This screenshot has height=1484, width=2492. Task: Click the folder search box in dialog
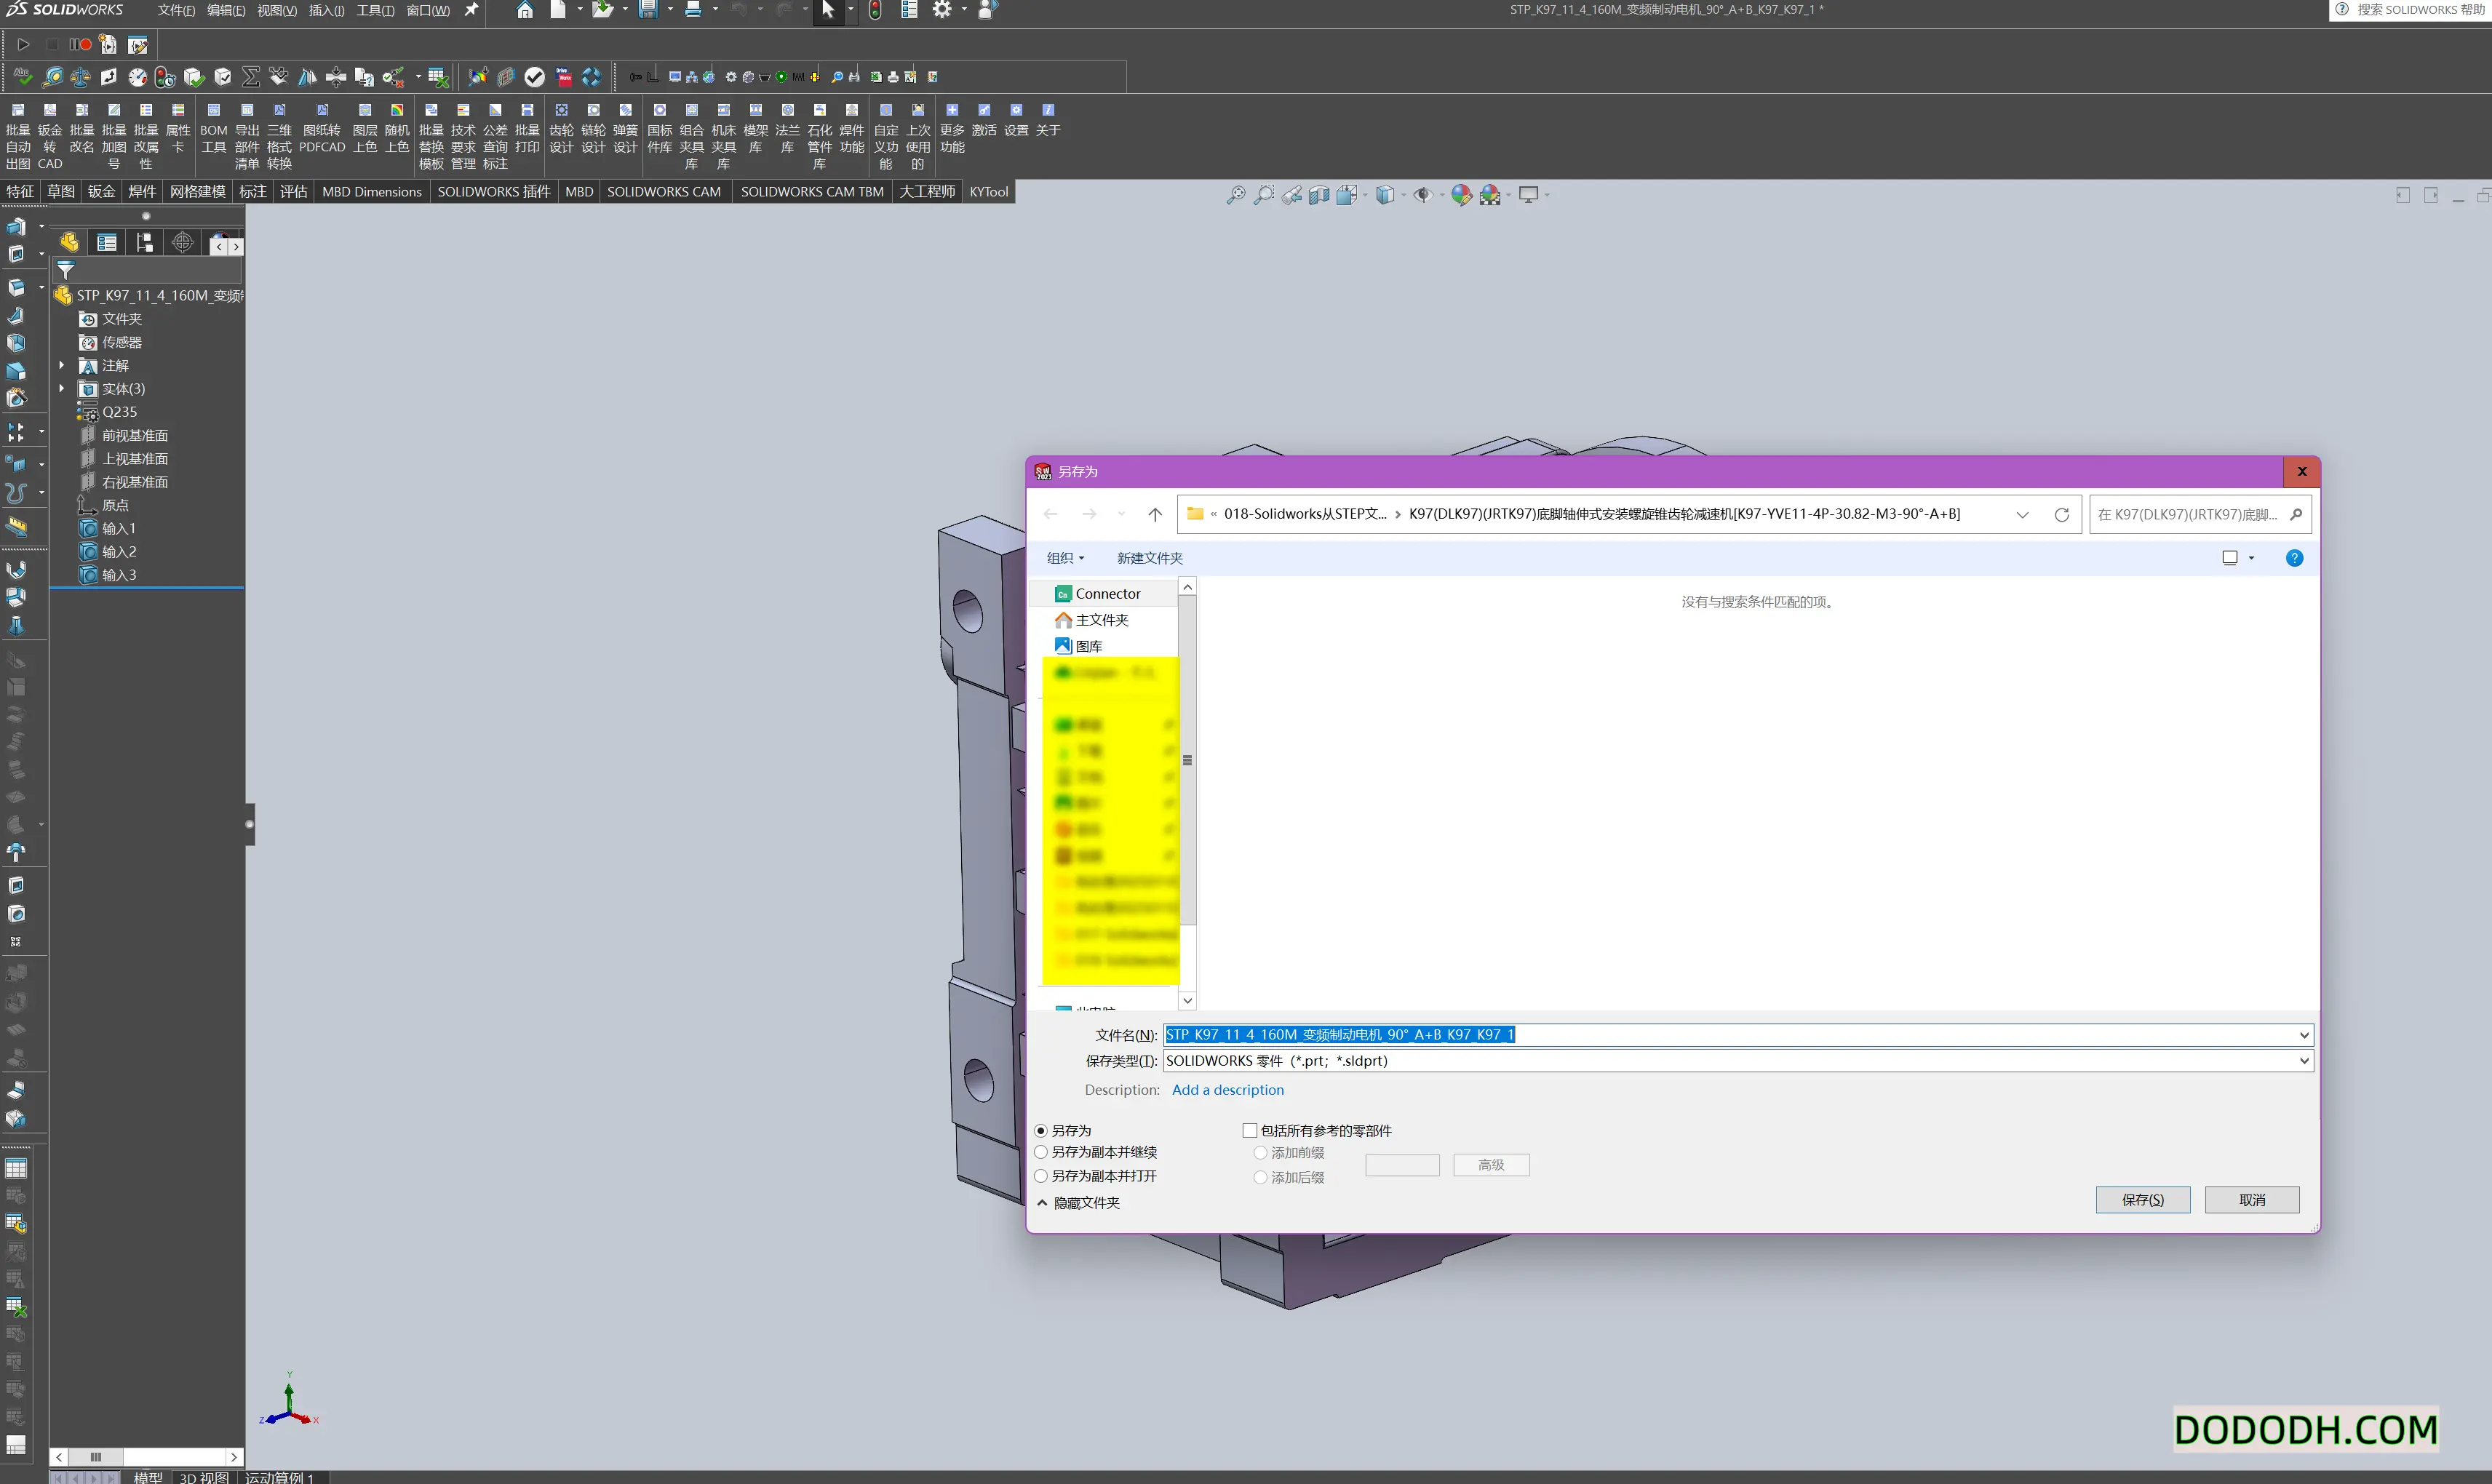(2199, 514)
